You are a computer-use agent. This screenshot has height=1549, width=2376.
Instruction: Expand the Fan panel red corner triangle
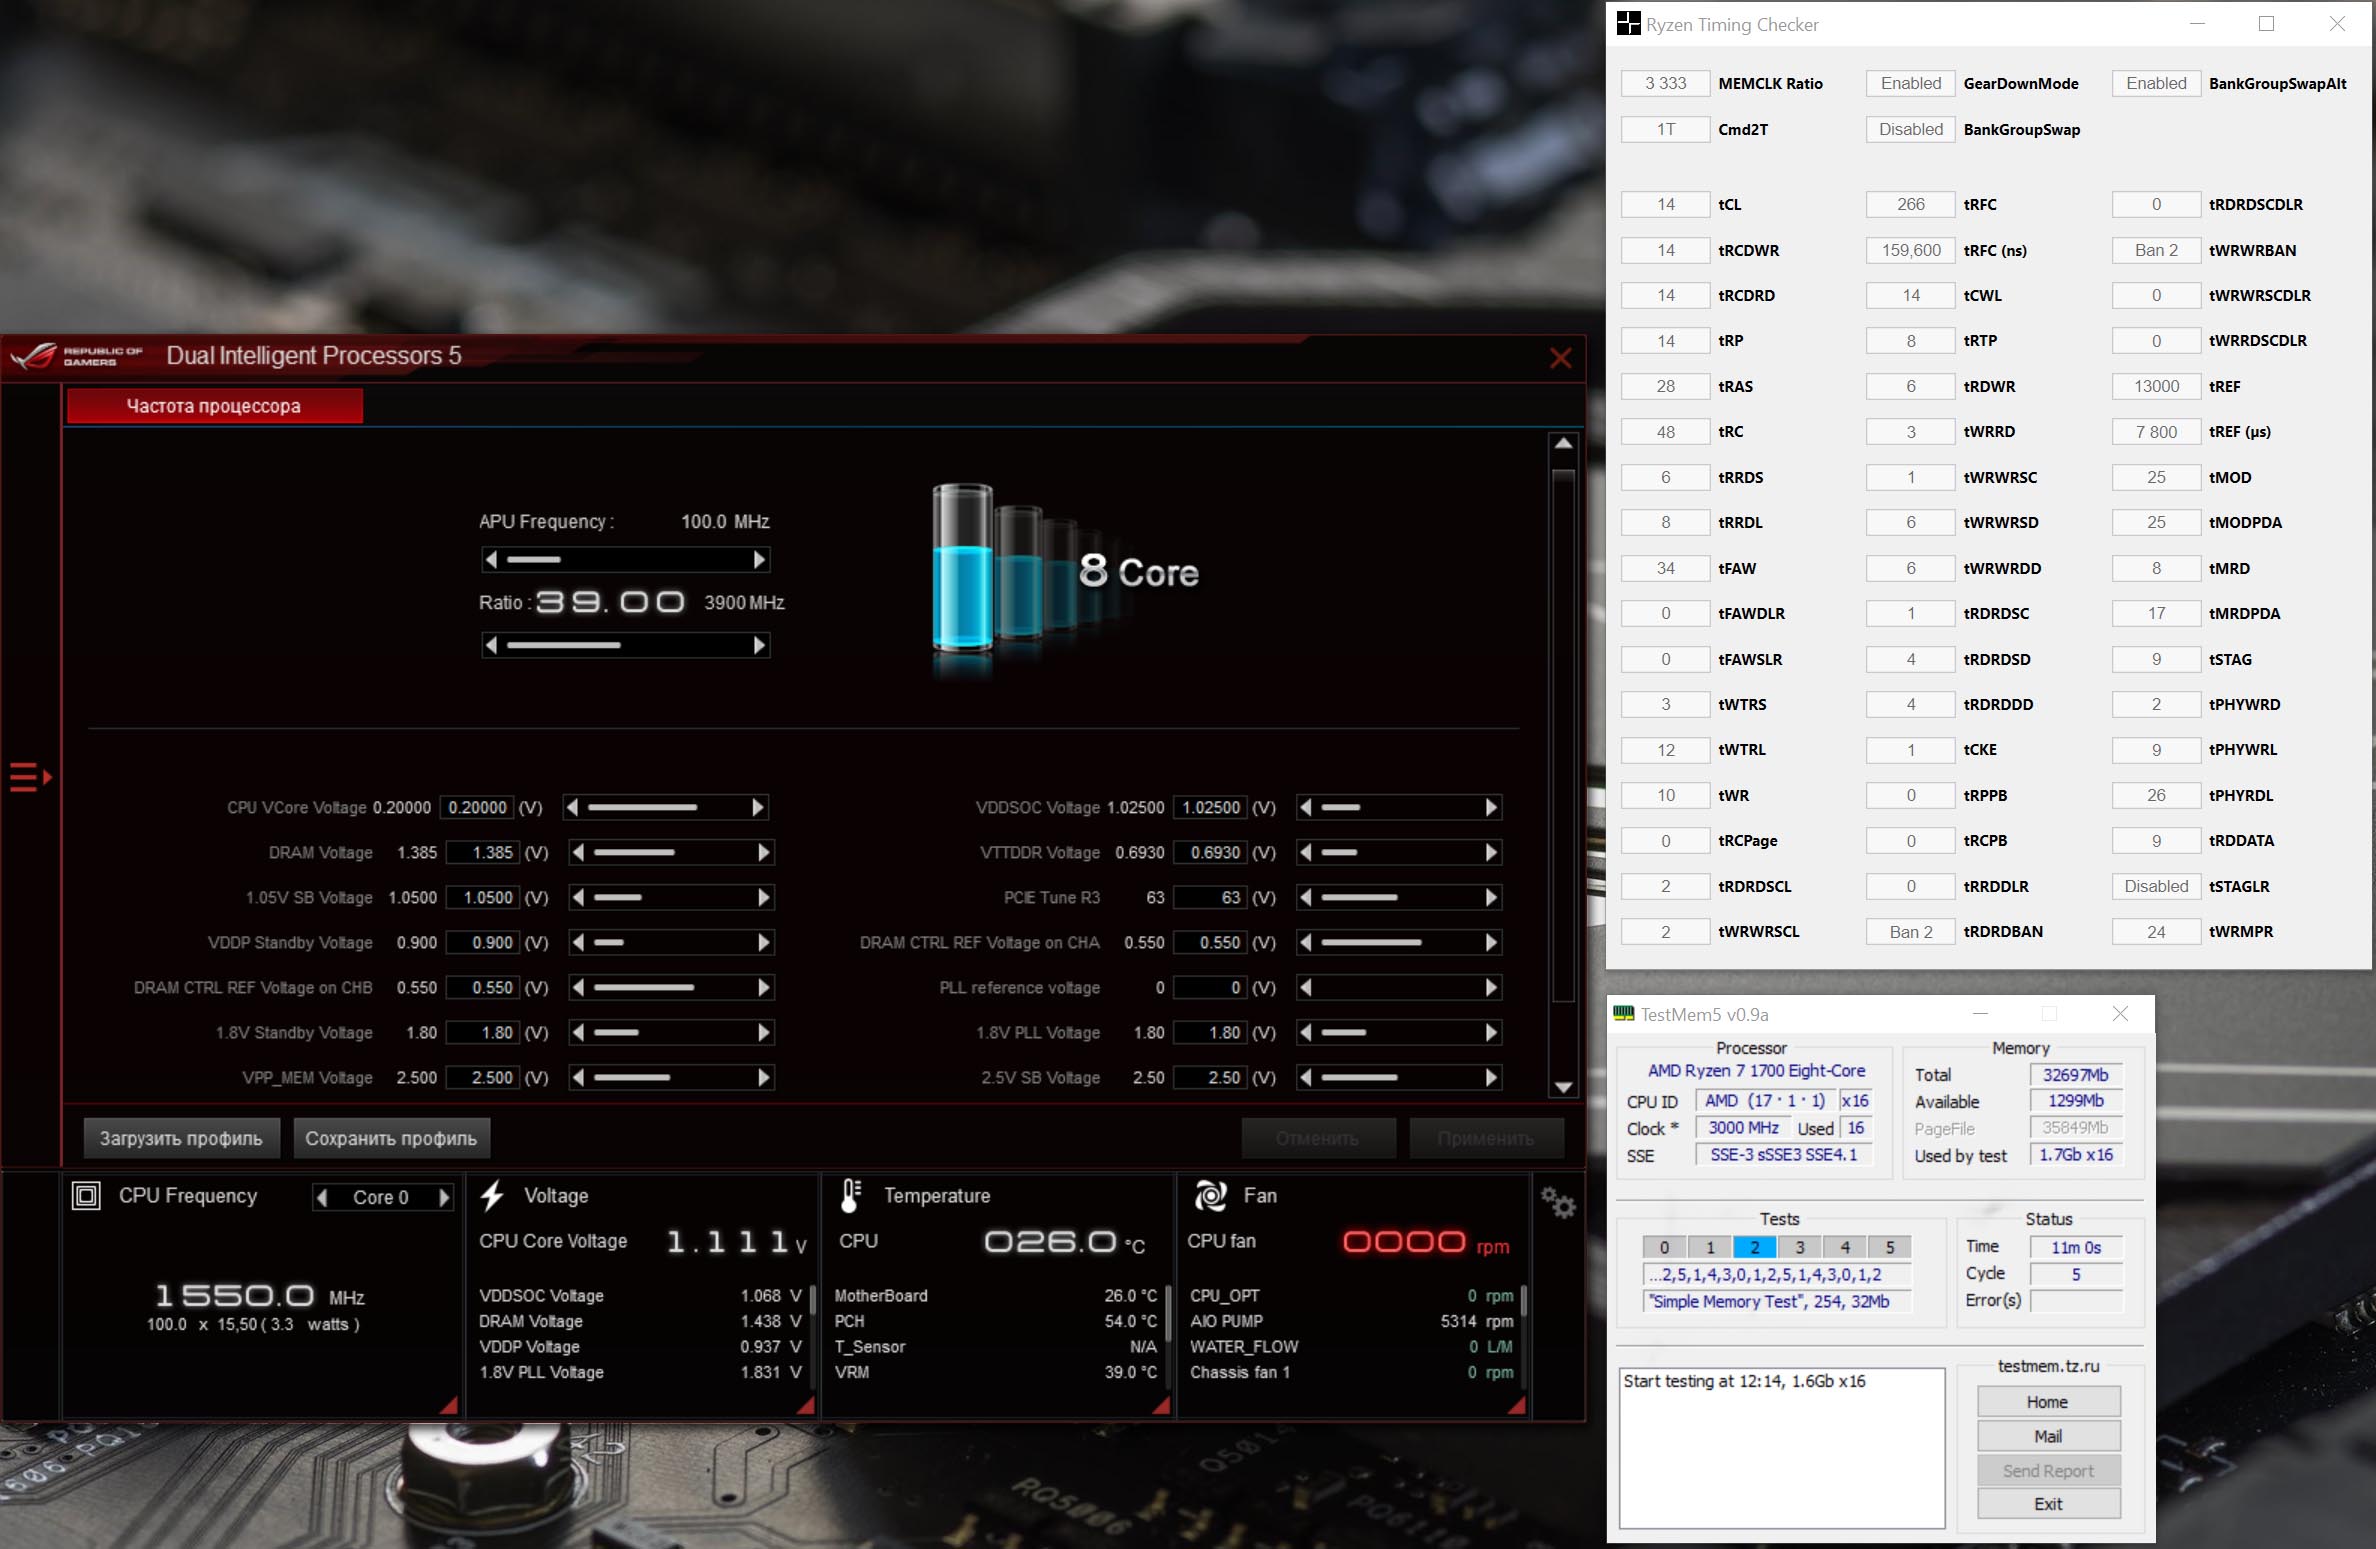(1517, 1406)
